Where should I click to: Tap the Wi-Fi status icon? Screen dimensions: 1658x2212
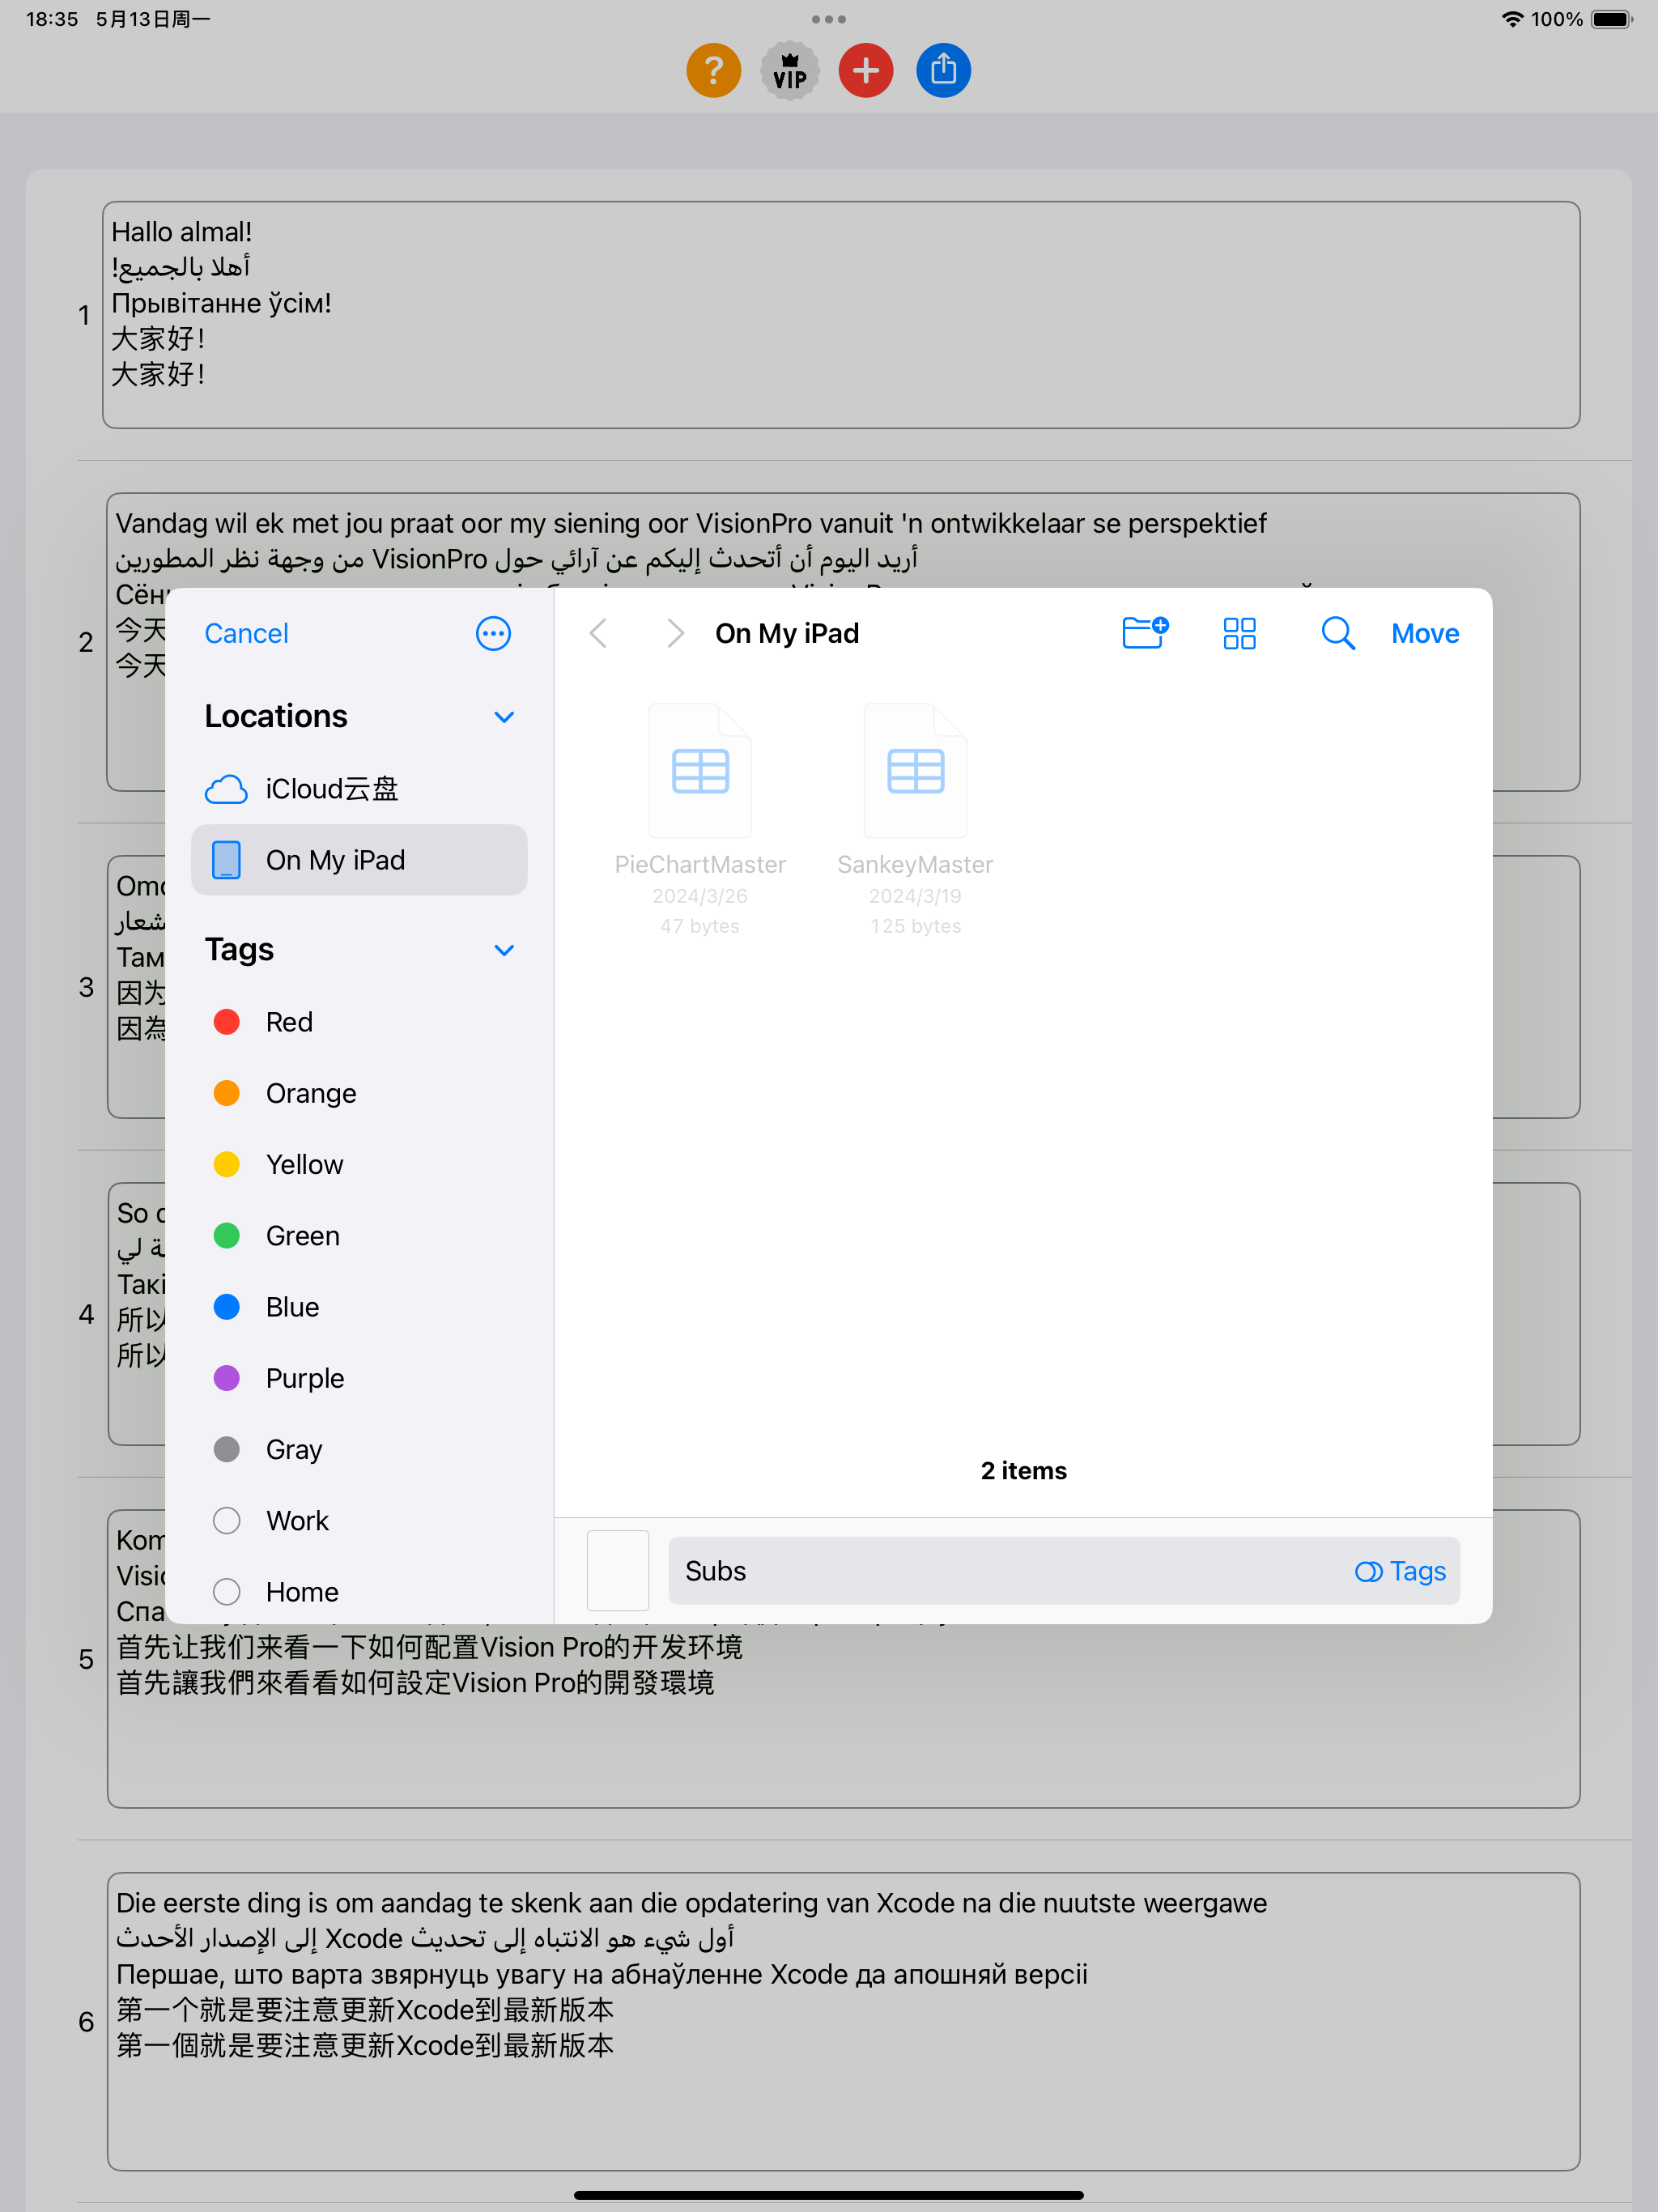1512,19
